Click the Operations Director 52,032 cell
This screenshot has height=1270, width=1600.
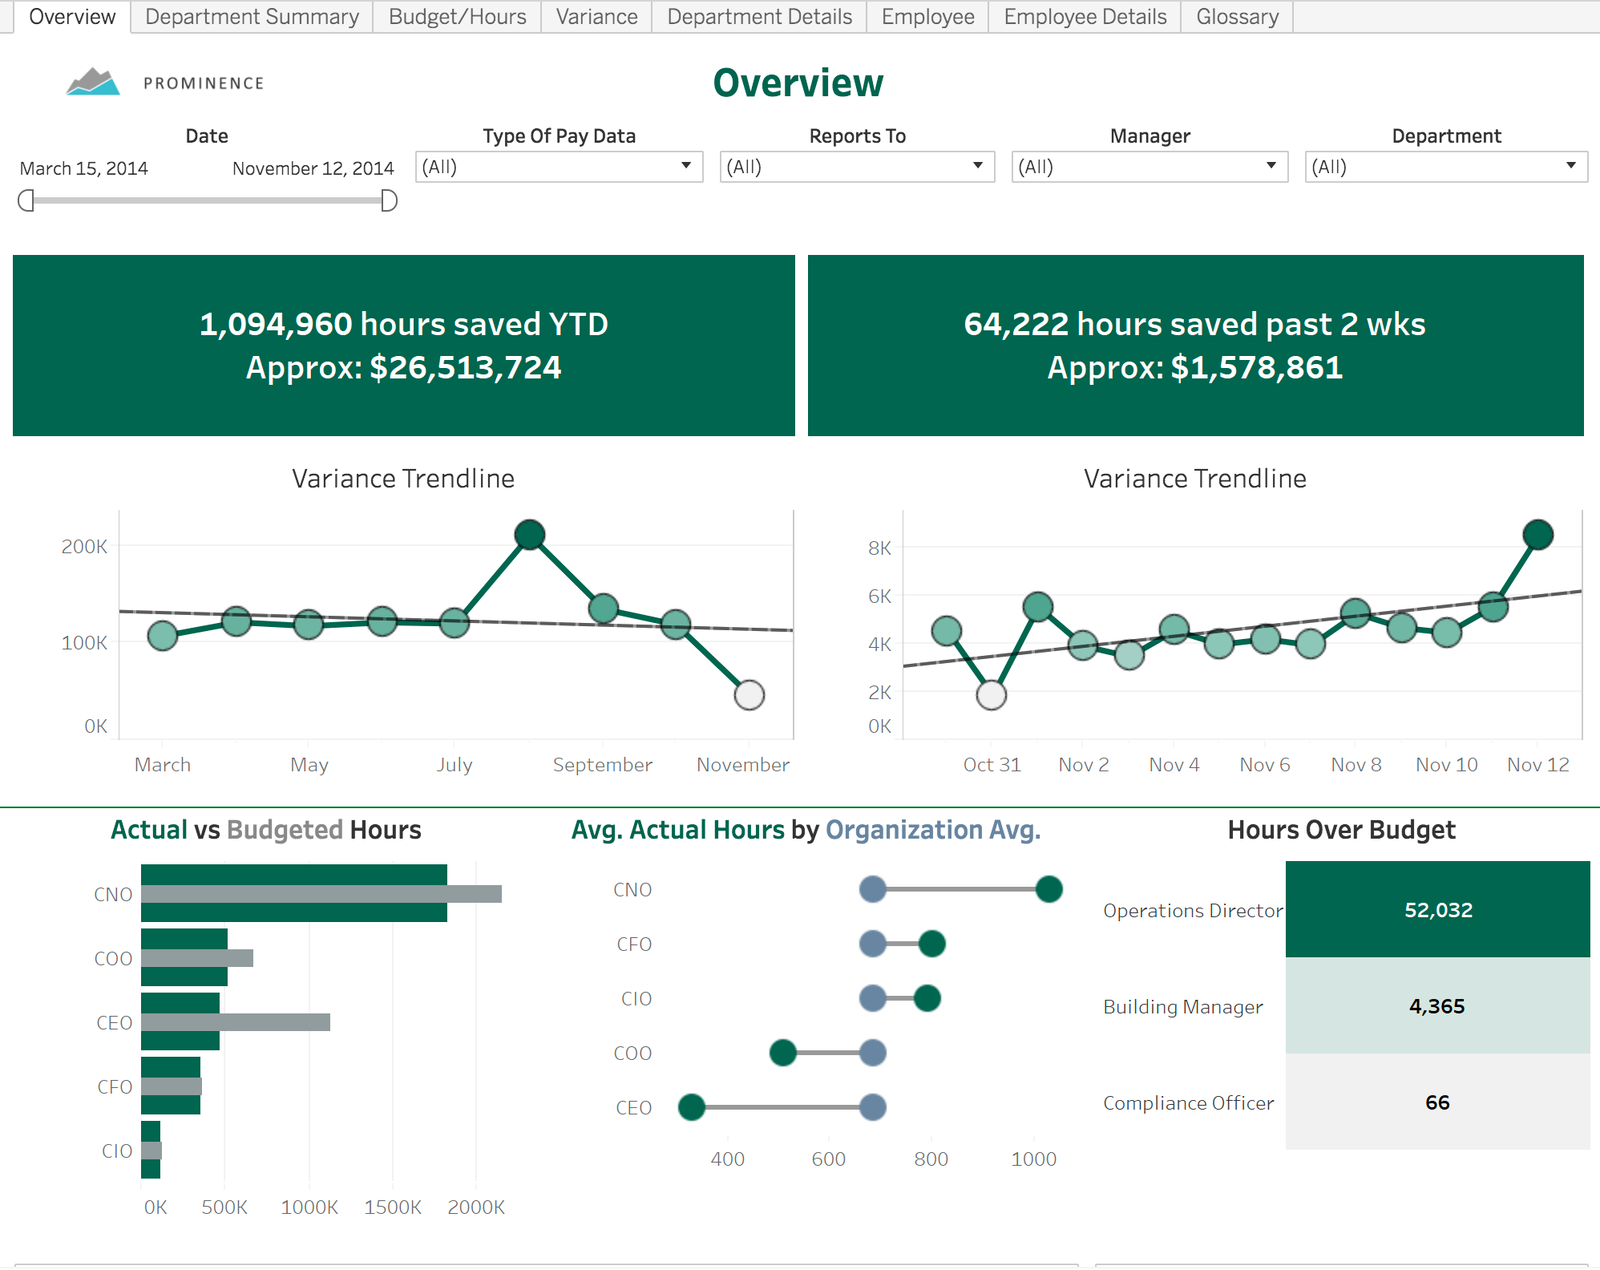(1437, 910)
